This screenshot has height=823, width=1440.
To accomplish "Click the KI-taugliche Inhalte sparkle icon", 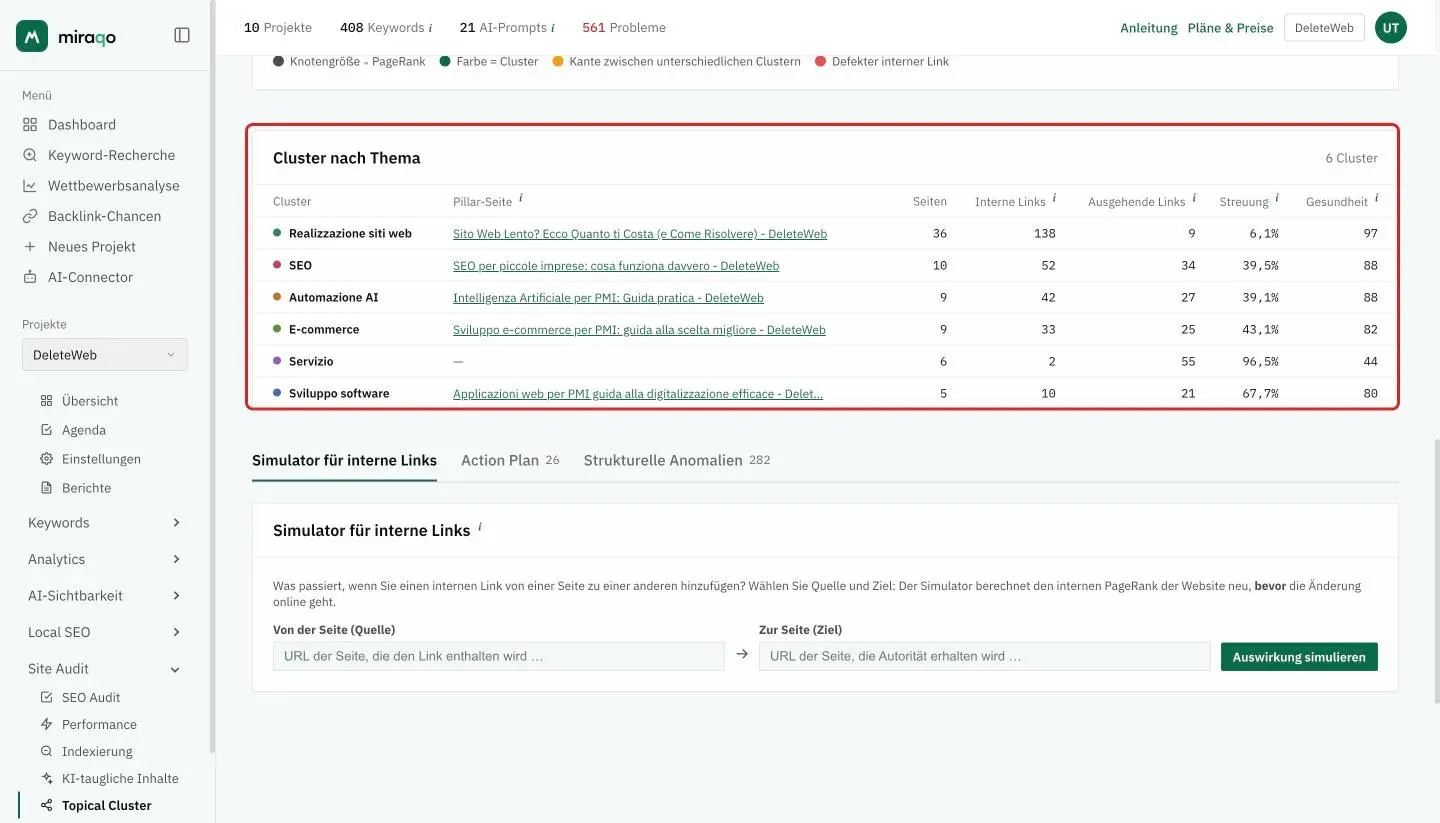I will tap(46, 778).
